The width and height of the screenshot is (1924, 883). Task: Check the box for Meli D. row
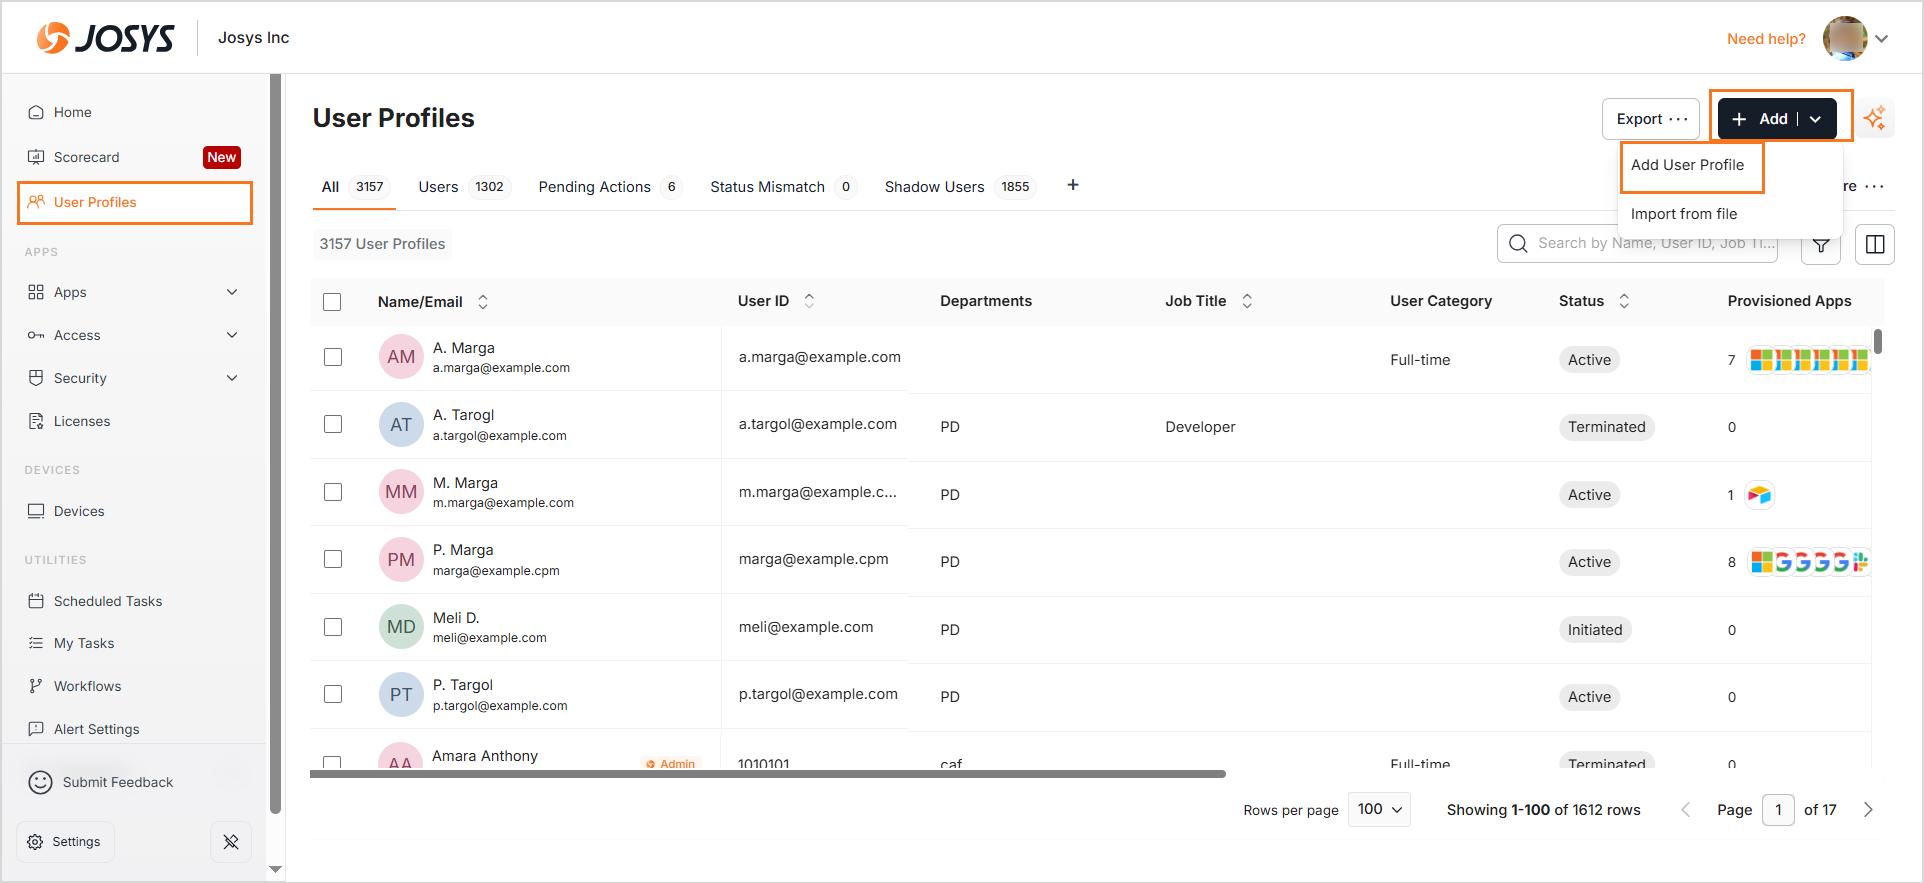pos(333,627)
